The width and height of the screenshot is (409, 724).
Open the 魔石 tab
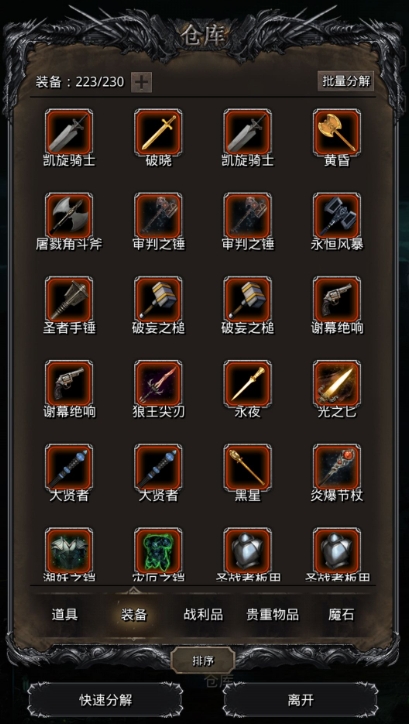coord(342,615)
